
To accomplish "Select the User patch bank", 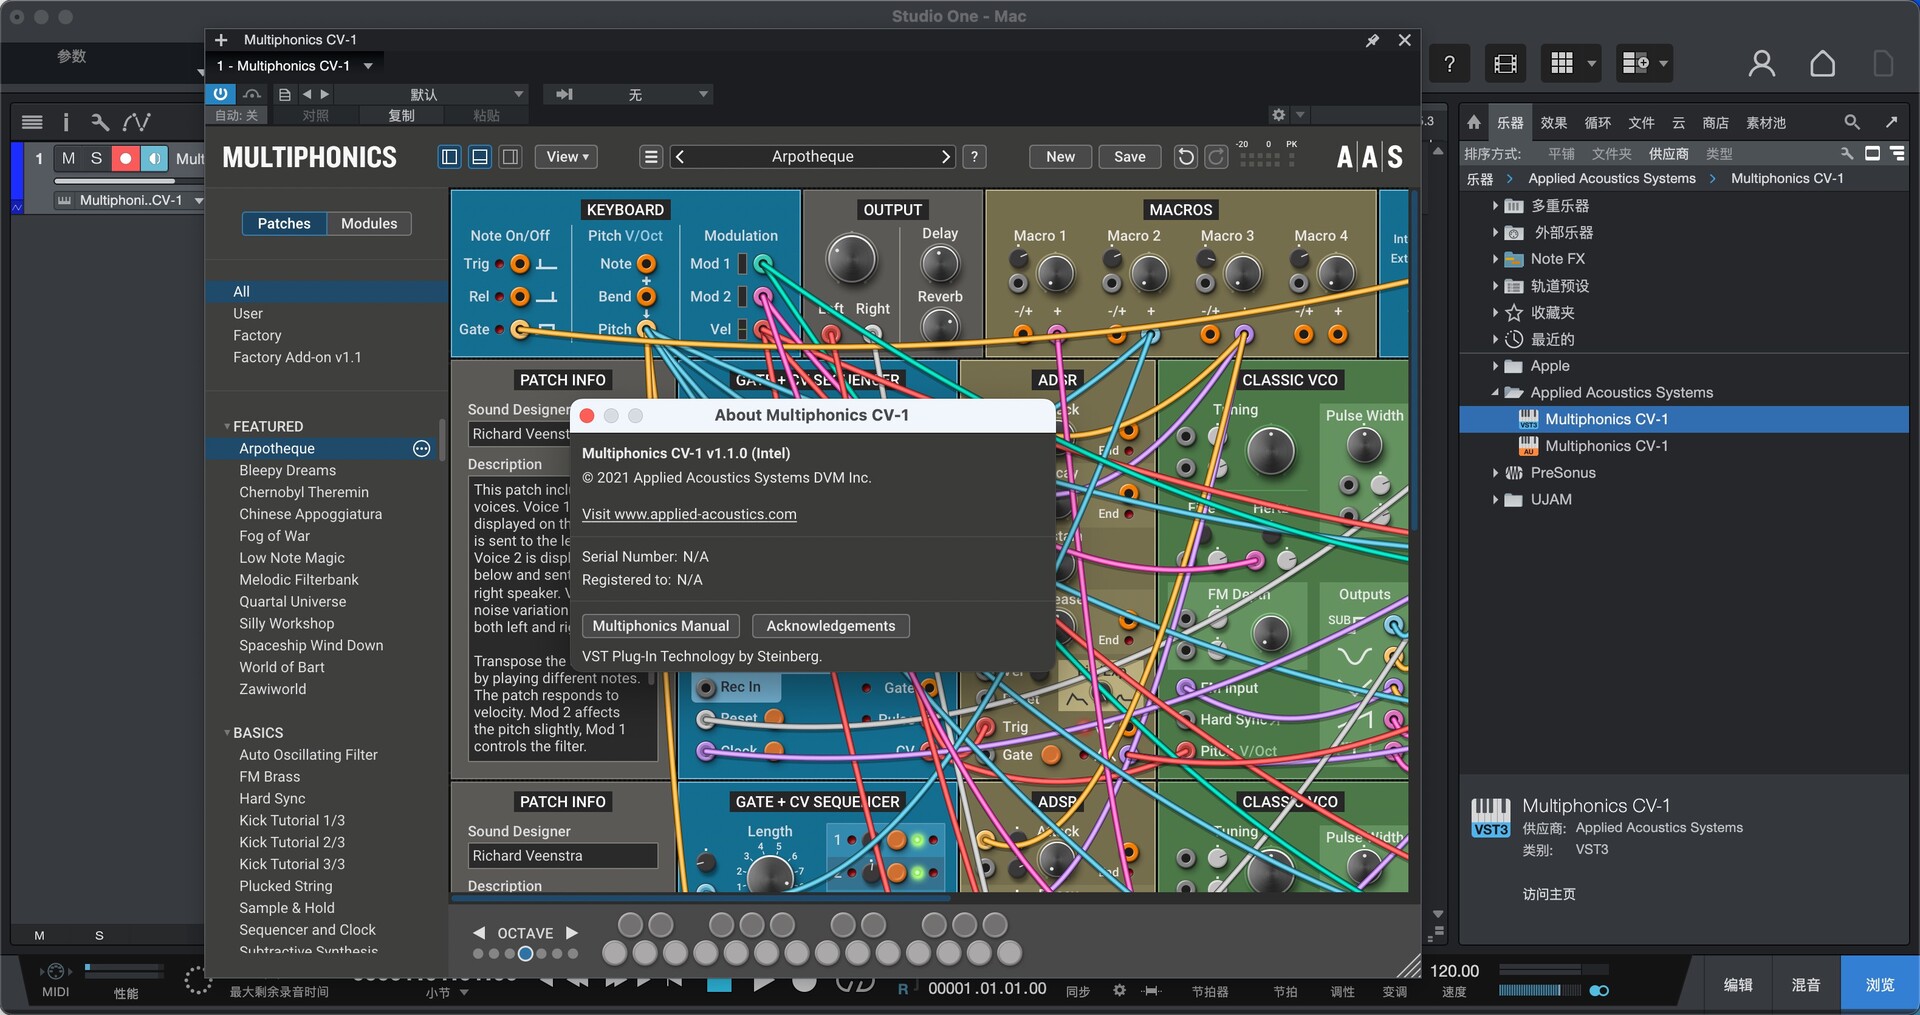I will [248, 314].
